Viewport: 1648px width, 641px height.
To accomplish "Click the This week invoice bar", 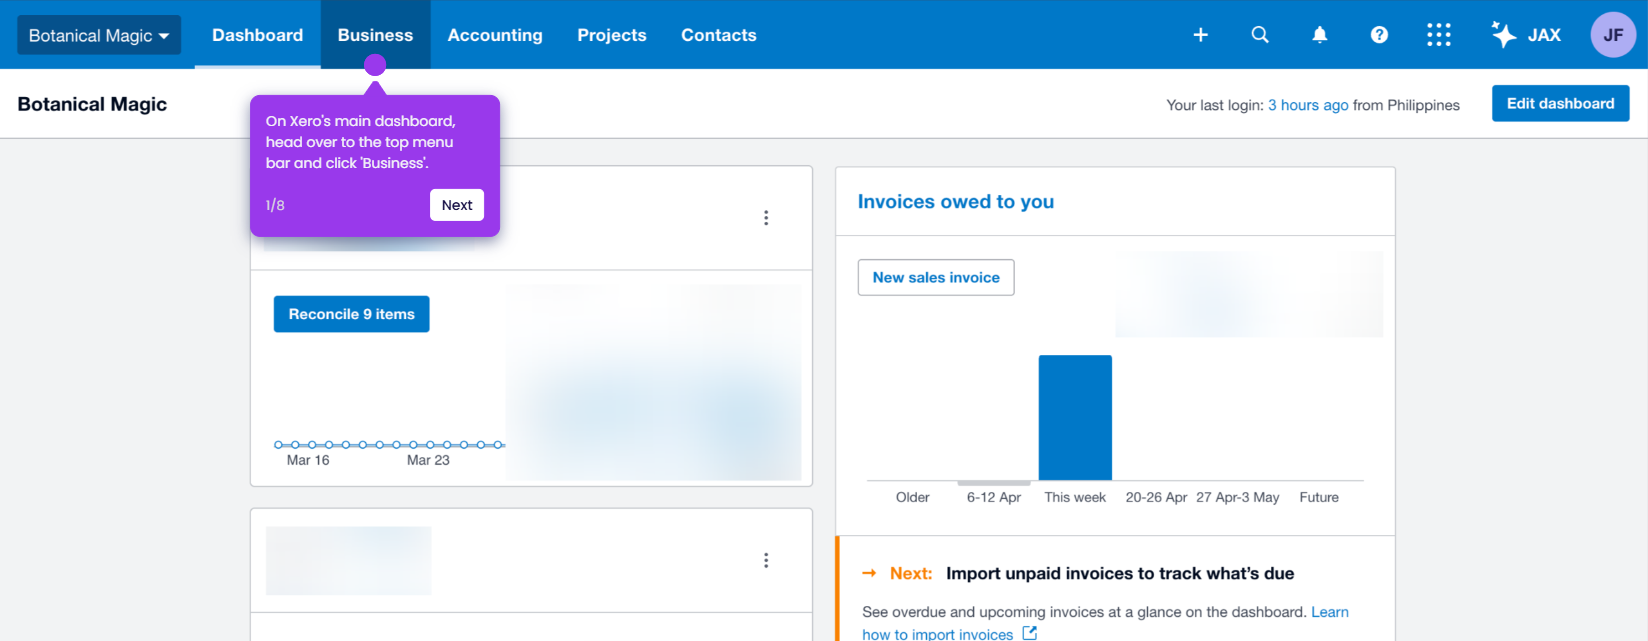I will pyautogui.click(x=1075, y=418).
